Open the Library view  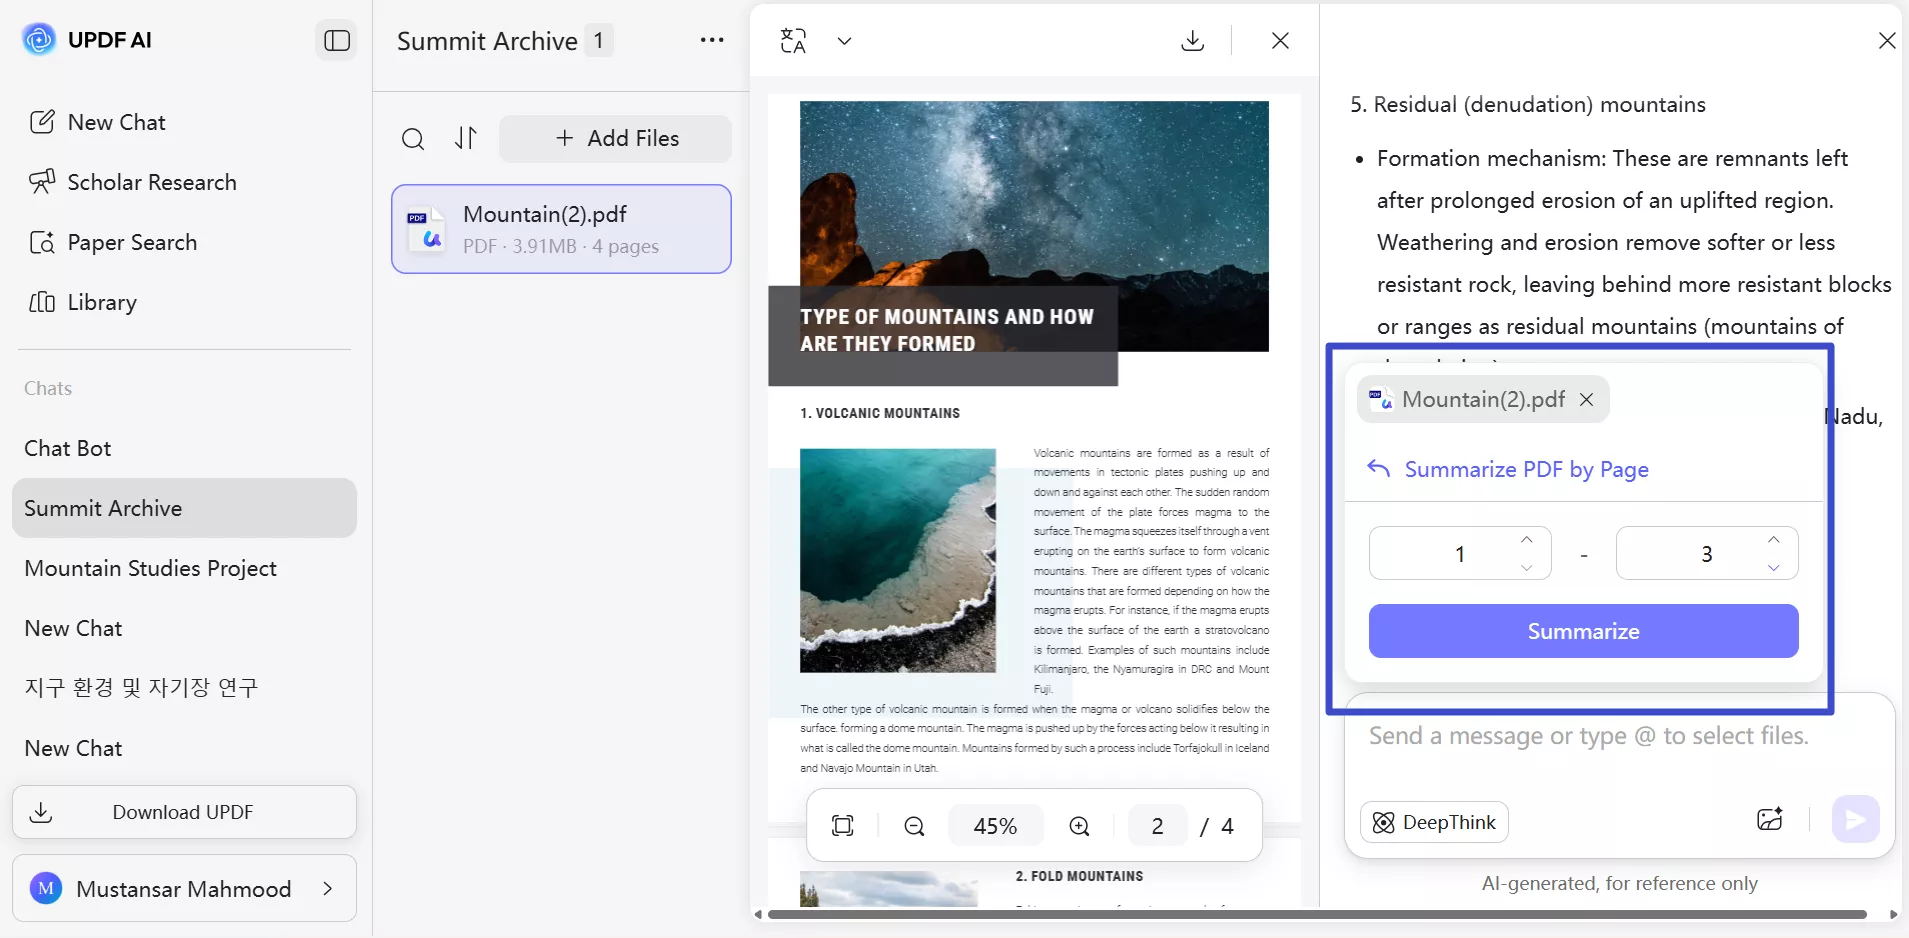(x=102, y=302)
